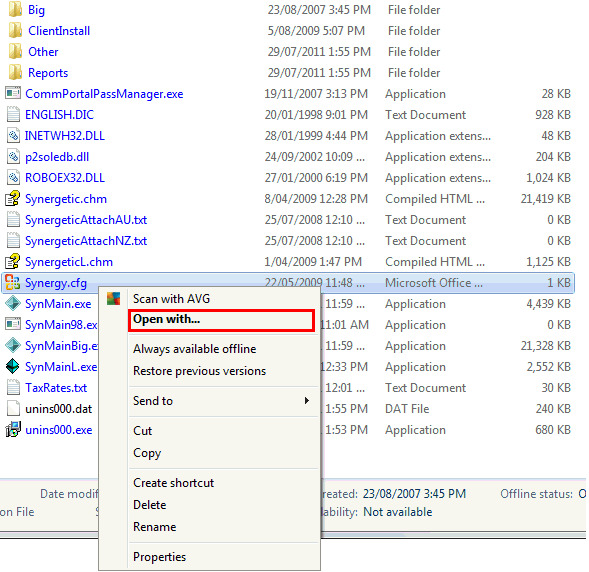The image size is (589, 572).
Task: Select the SynMain.exe file name
Action: [58, 304]
